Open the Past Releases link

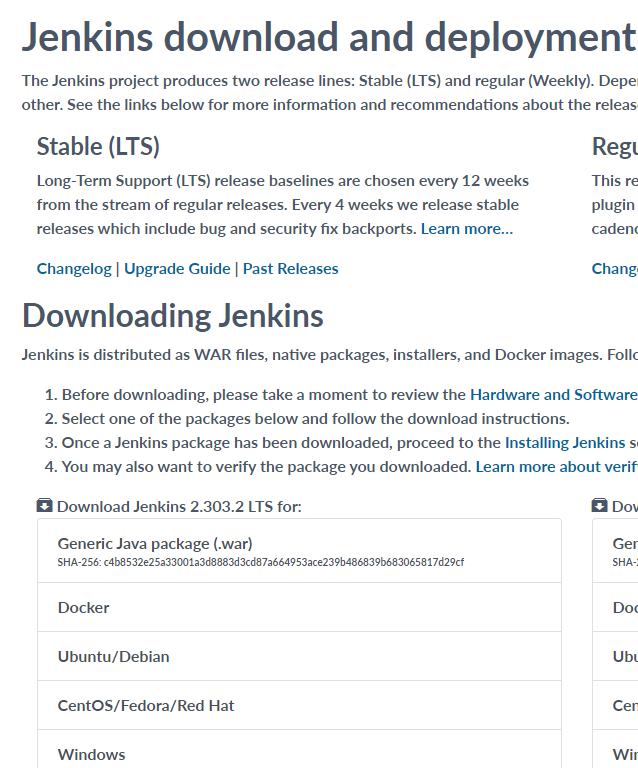290,269
